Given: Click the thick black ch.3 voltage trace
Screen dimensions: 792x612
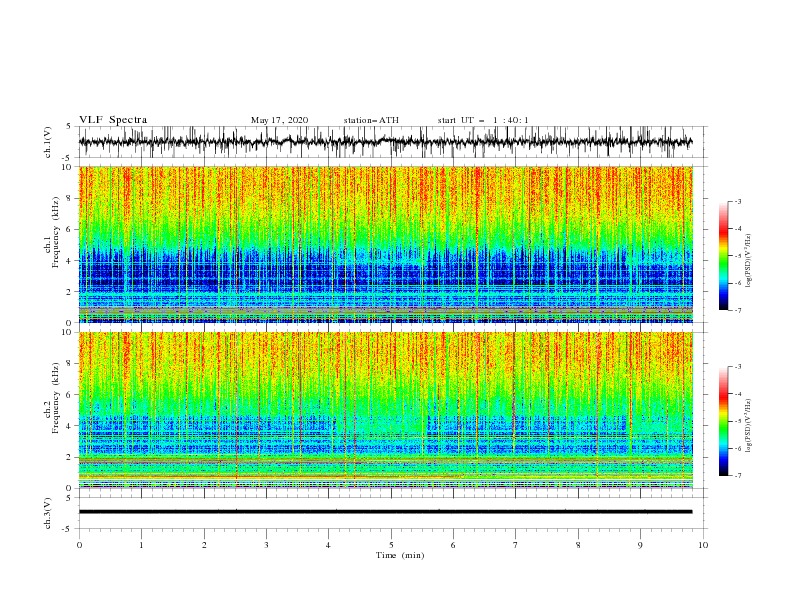Looking at the screenshot, I should tap(385, 512).
